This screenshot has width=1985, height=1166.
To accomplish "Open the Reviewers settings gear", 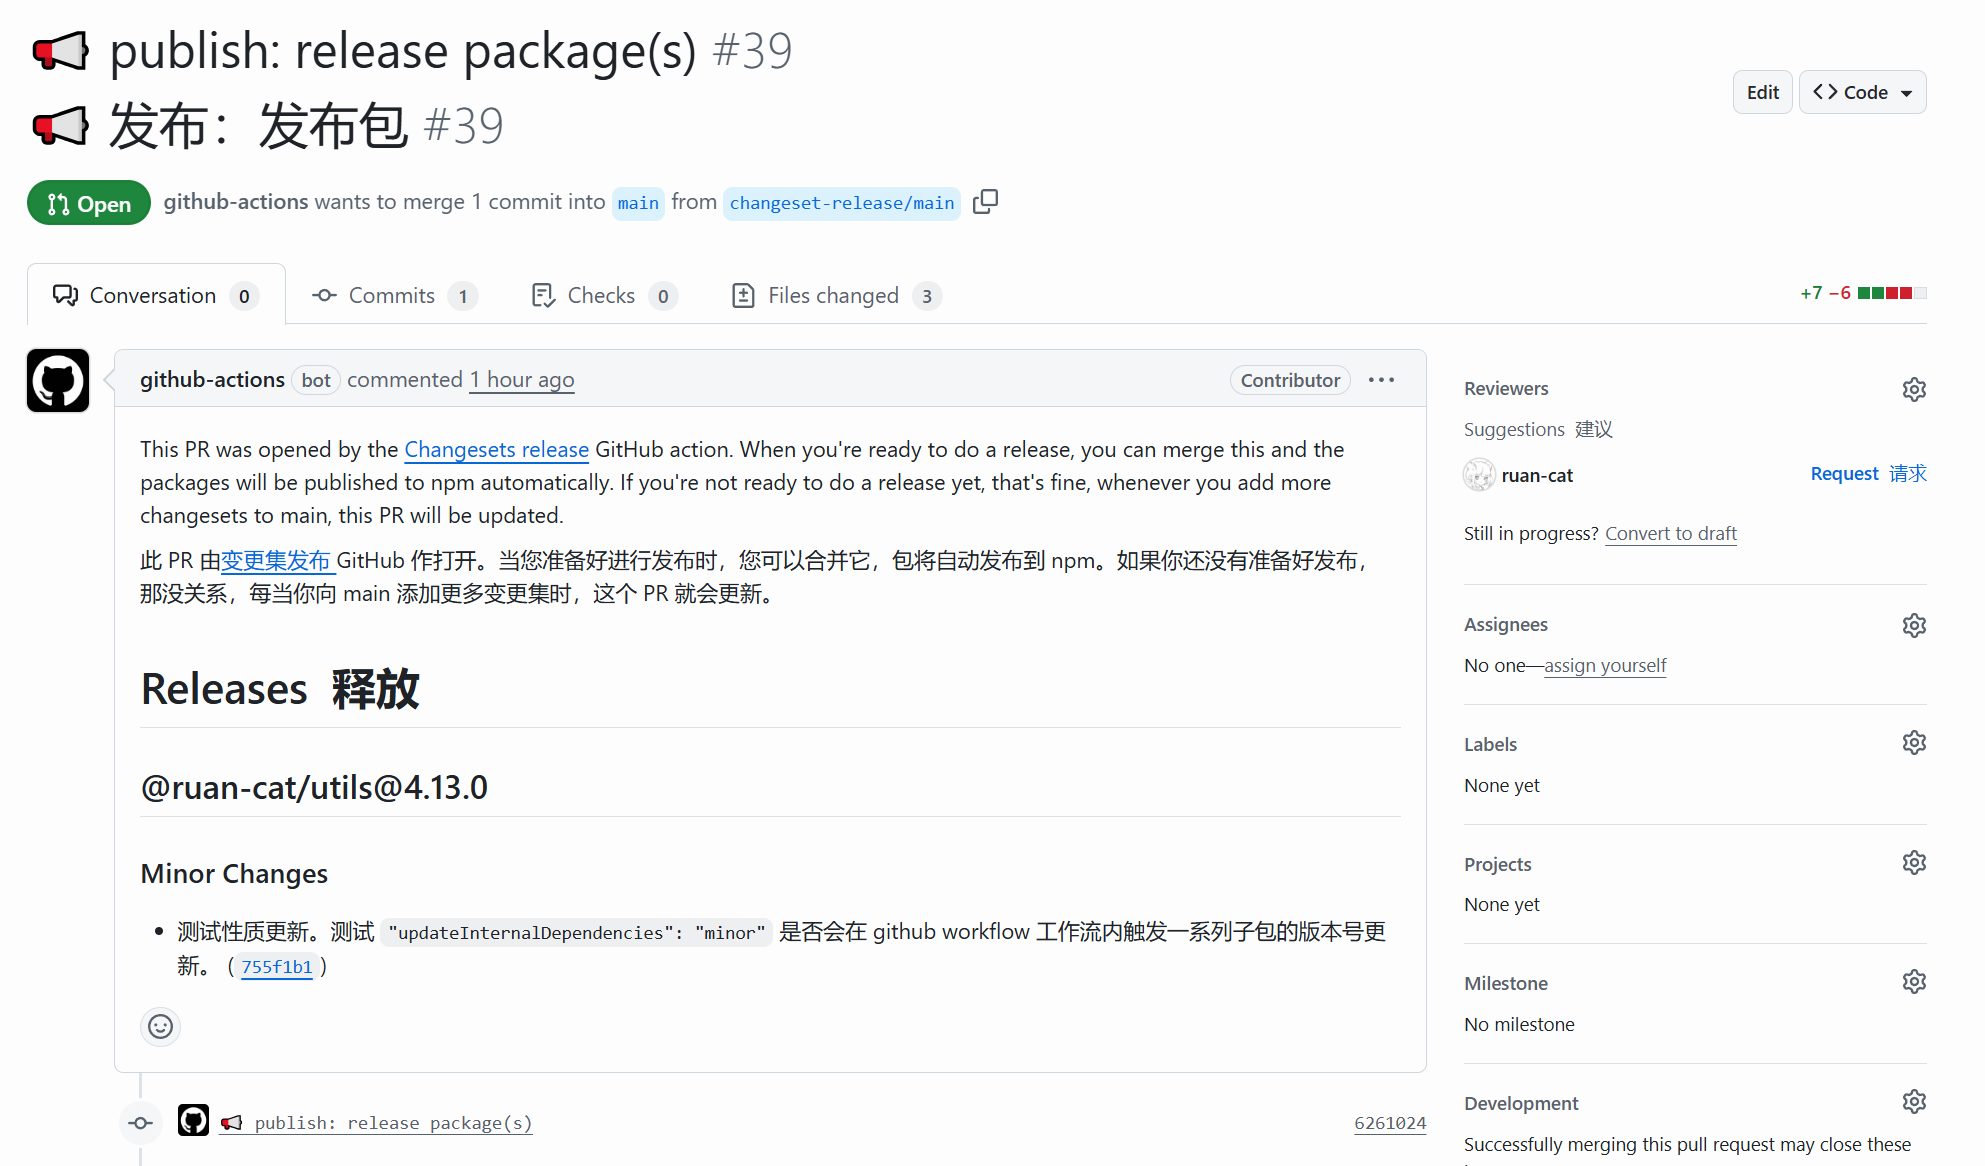I will (x=1913, y=389).
